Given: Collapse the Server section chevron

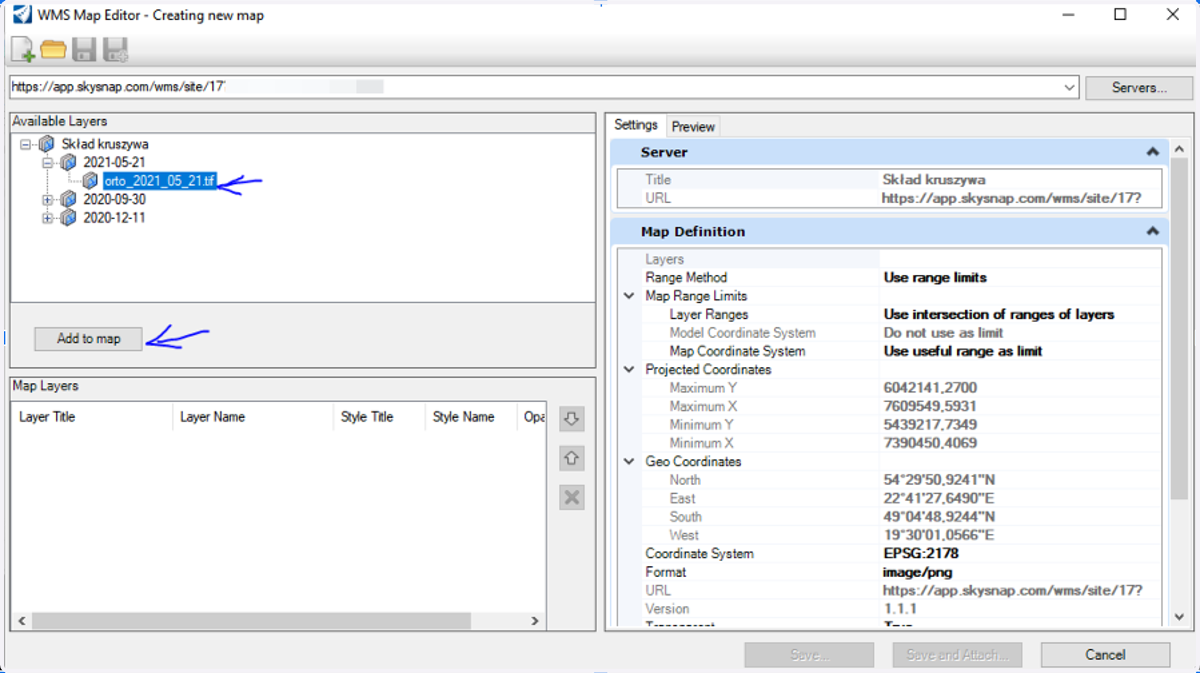Looking at the screenshot, I should 1152,152.
